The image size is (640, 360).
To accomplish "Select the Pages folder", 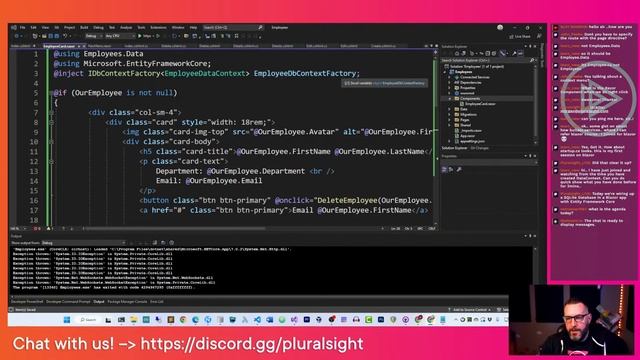I will pyautogui.click(x=464, y=120).
